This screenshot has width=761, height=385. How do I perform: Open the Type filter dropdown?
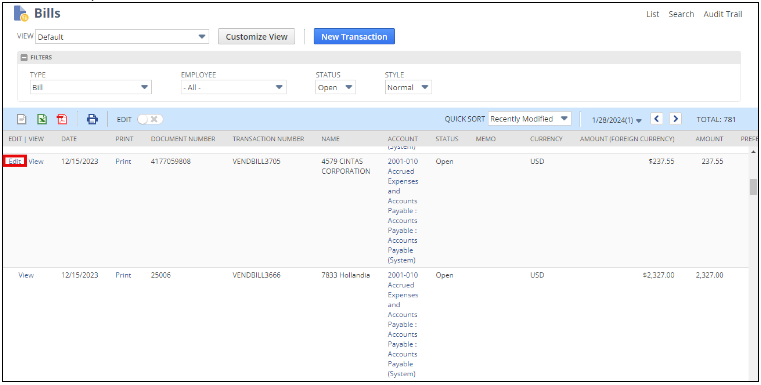[x=90, y=87]
